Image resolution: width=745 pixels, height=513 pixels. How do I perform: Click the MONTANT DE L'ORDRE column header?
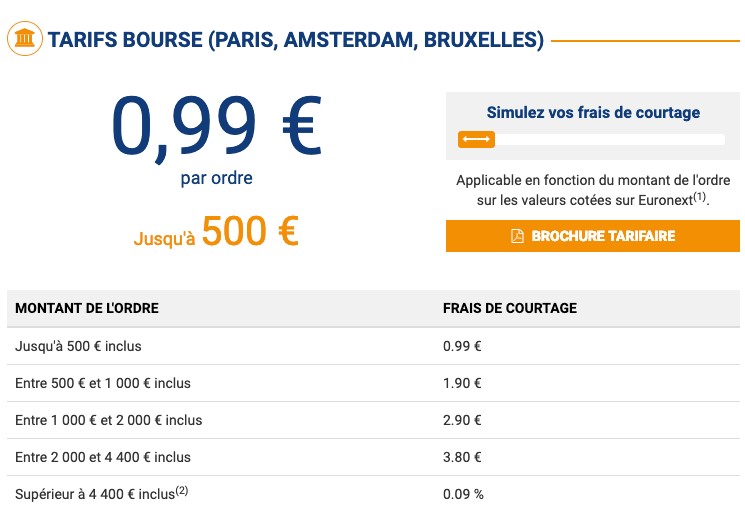click(87, 308)
